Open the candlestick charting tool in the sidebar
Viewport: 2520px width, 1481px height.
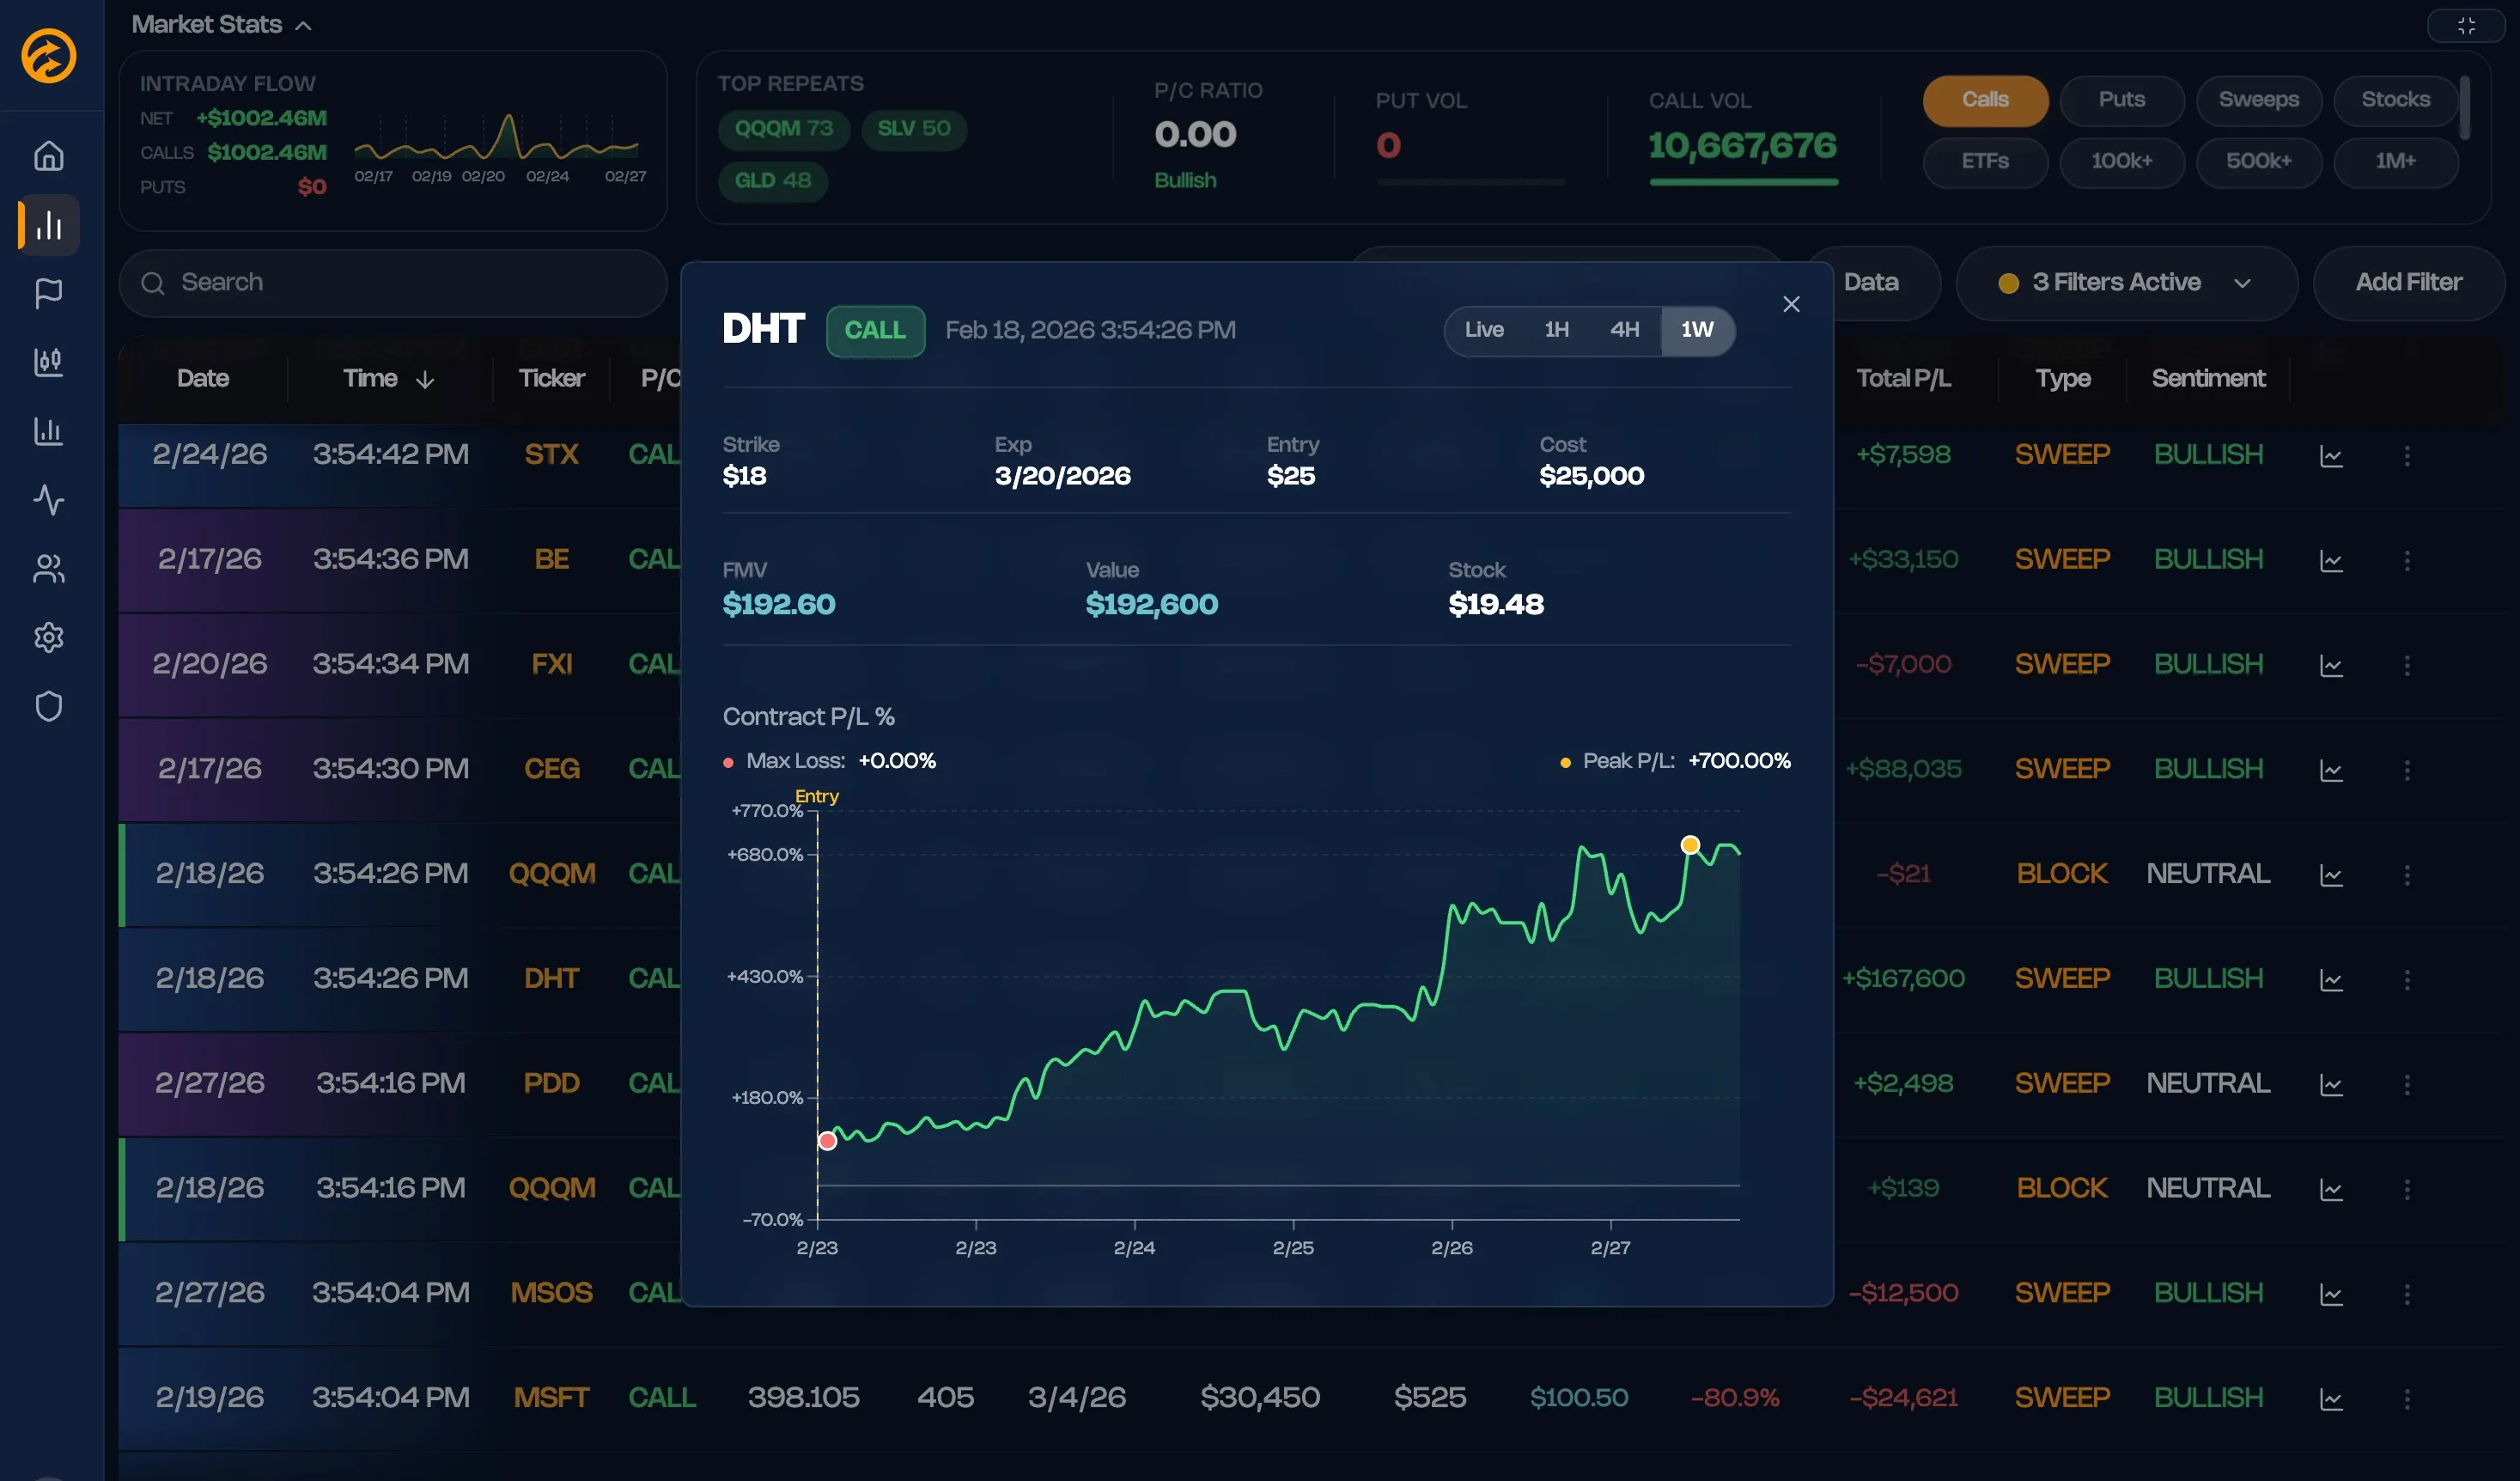[x=47, y=363]
